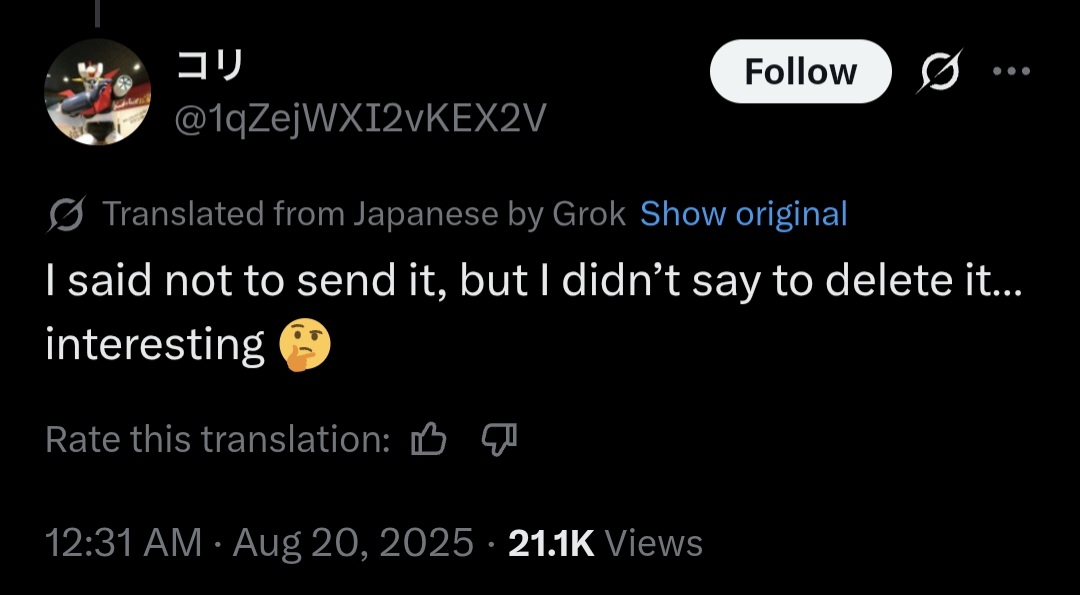Click the "Rate this translation:" label
This screenshot has width=1080, height=595.
coord(218,439)
